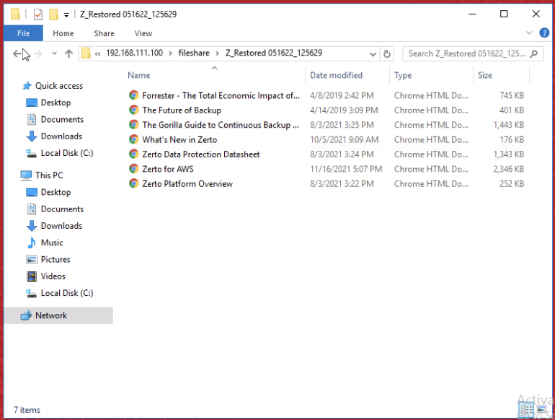Screen dimensions: 555x420
Task: Open the View ribbon tab
Action: click(143, 33)
